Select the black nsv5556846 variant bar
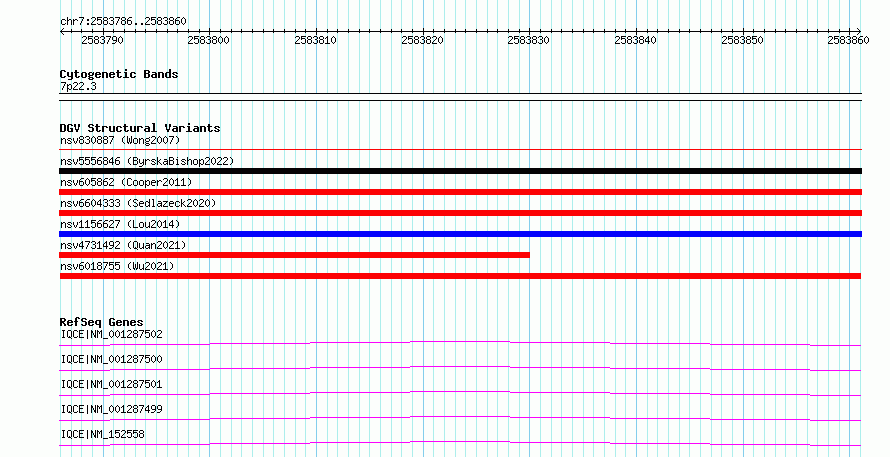The width and height of the screenshot is (890, 457). point(460,171)
